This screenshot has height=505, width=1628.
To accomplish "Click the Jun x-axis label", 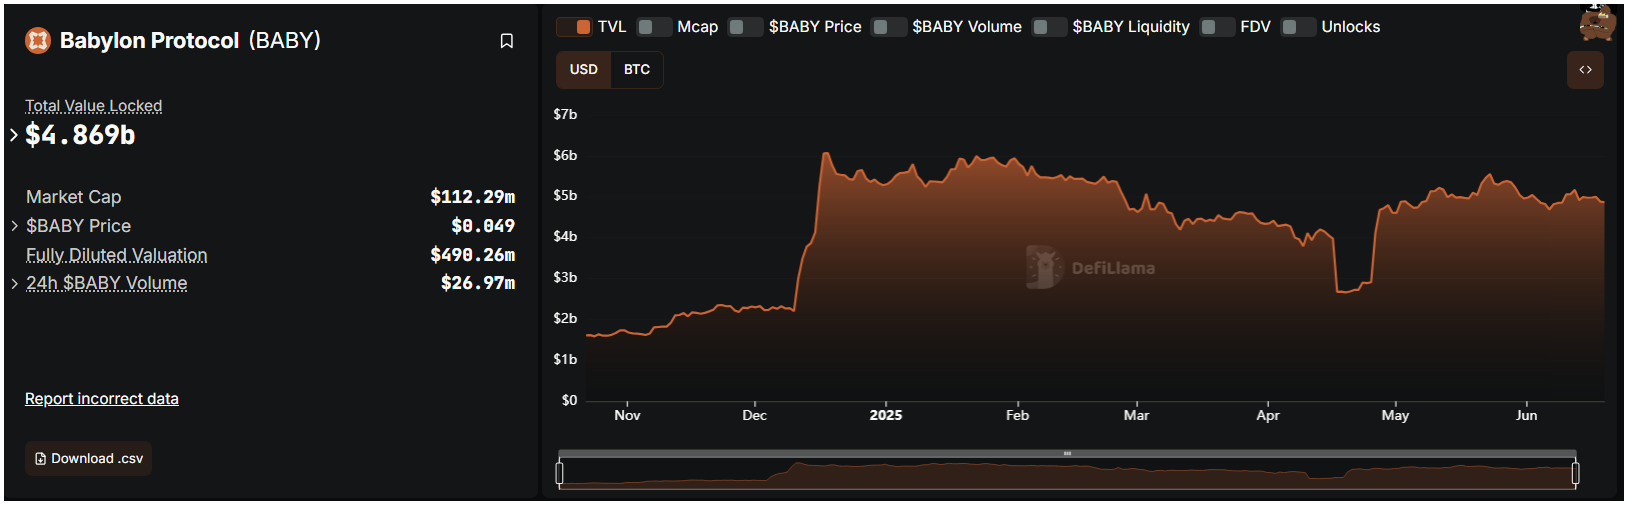I will pyautogui.click(x=1526, y=415).
